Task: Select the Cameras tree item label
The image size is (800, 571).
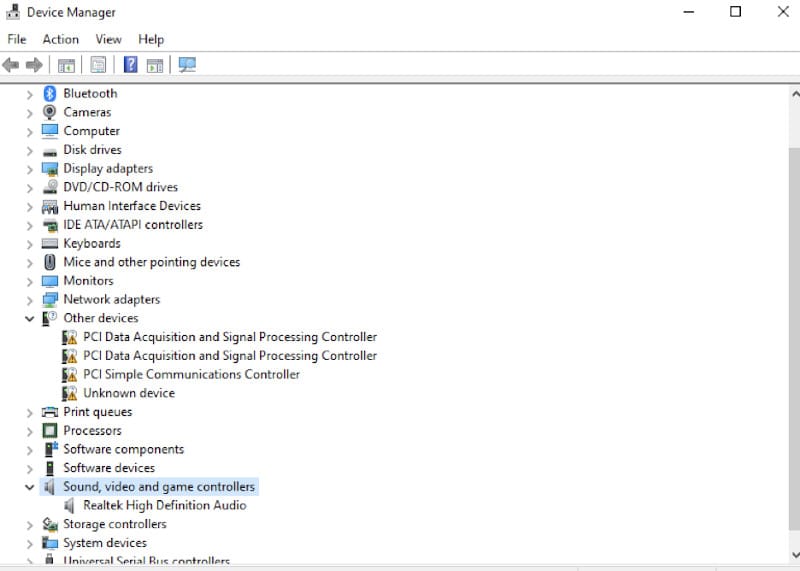Action: coord(87,112)
